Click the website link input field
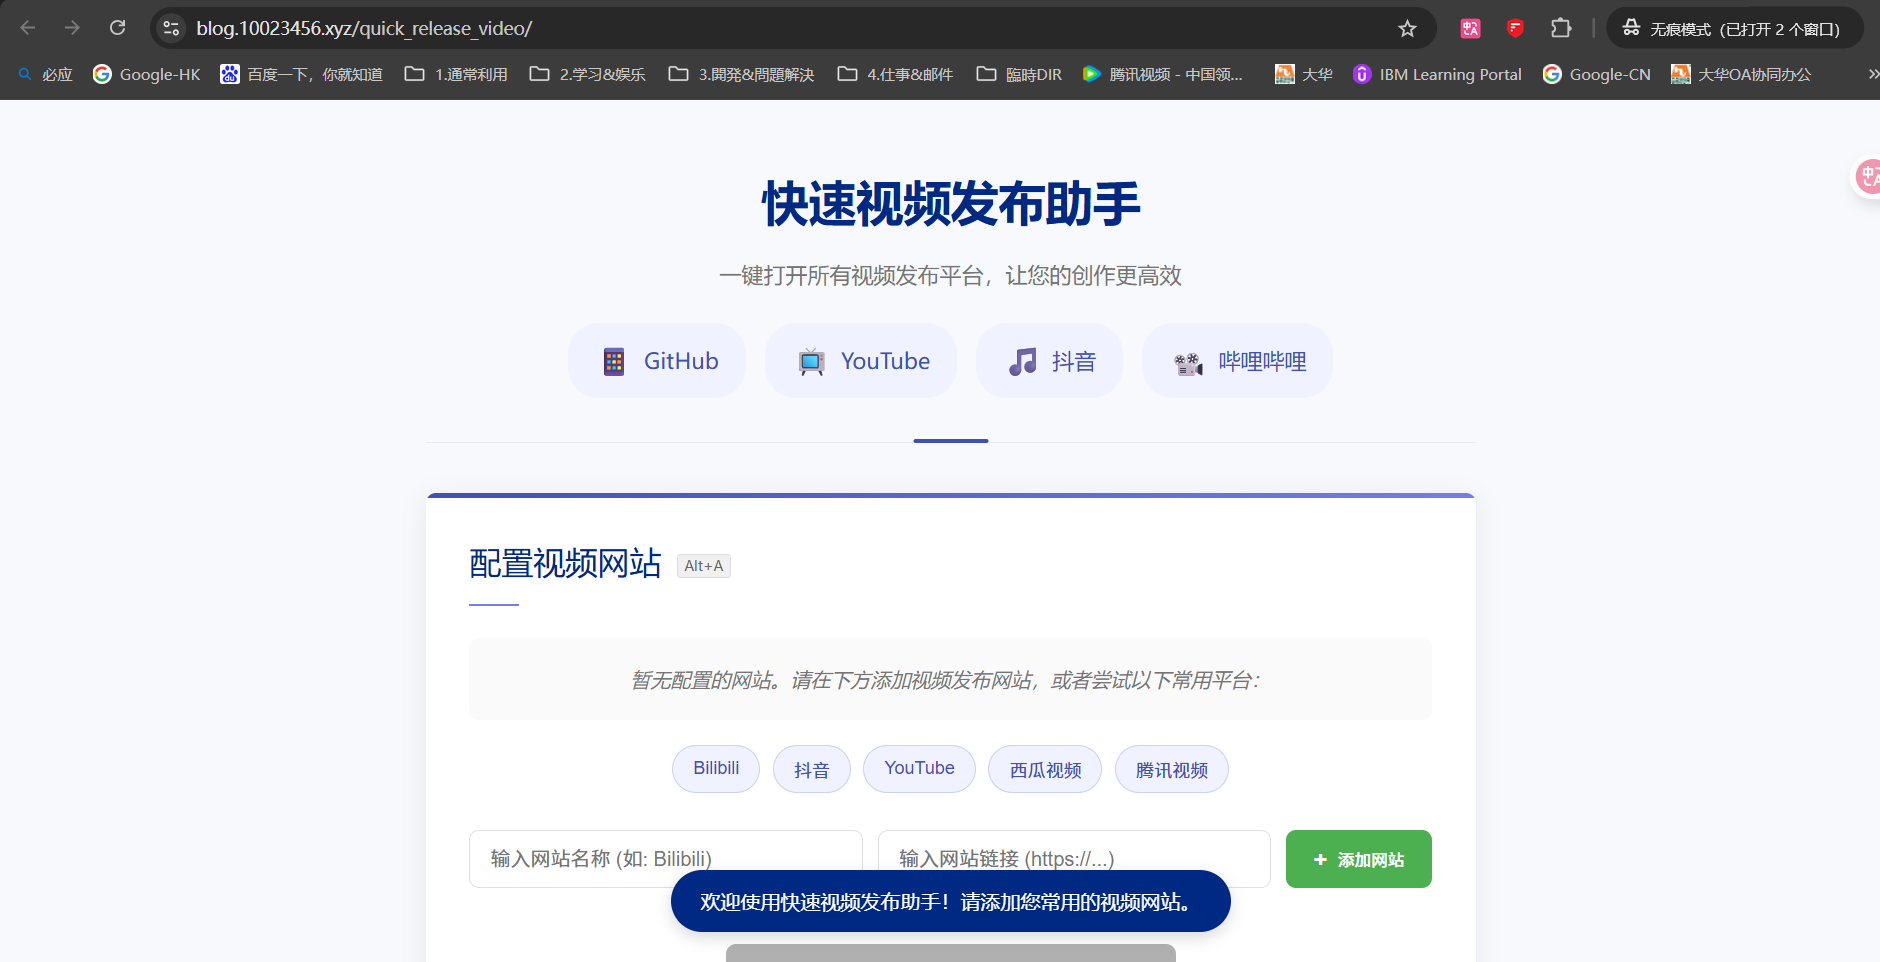 coord(1074,859)
